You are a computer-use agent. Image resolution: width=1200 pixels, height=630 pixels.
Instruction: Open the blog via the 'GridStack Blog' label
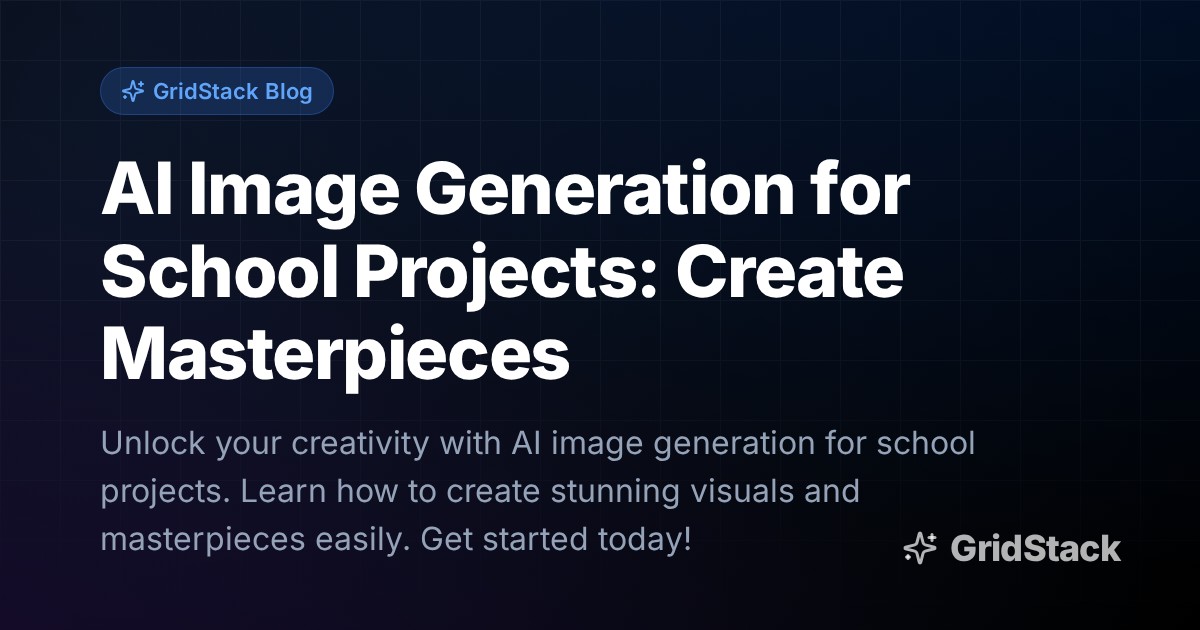click(x=234, y=91)
